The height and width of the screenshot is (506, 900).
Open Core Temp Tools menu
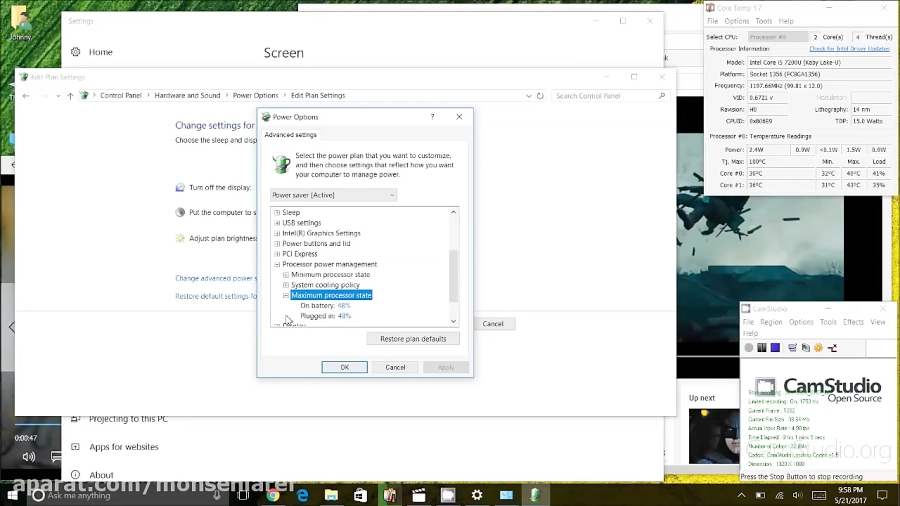click(x=763, y=21)
